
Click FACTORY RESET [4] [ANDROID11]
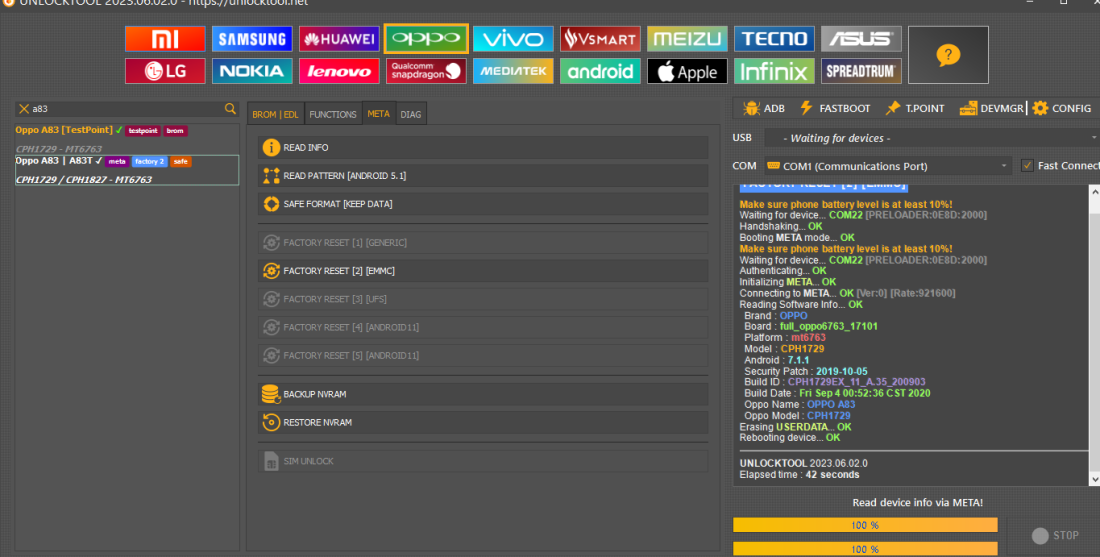click(483, 328)
